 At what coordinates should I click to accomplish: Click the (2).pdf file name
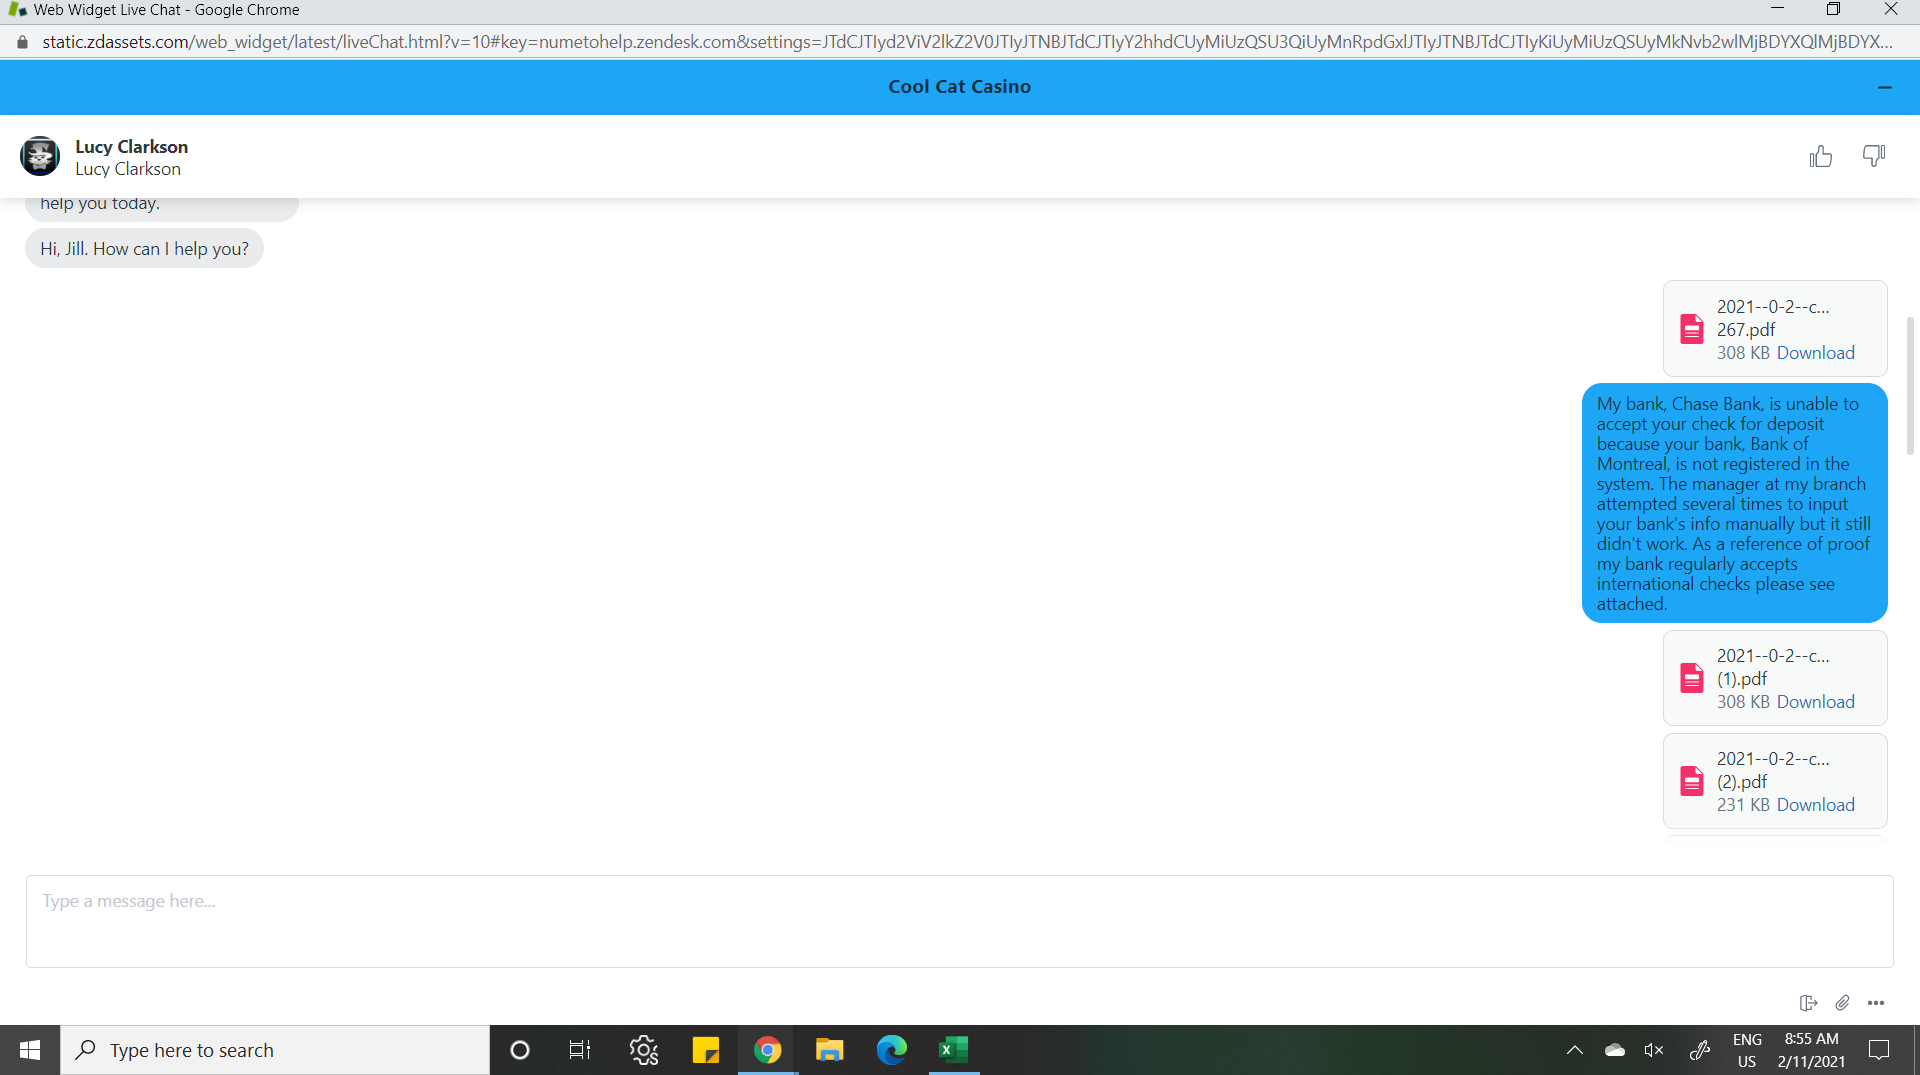[x=1773, y=770]
